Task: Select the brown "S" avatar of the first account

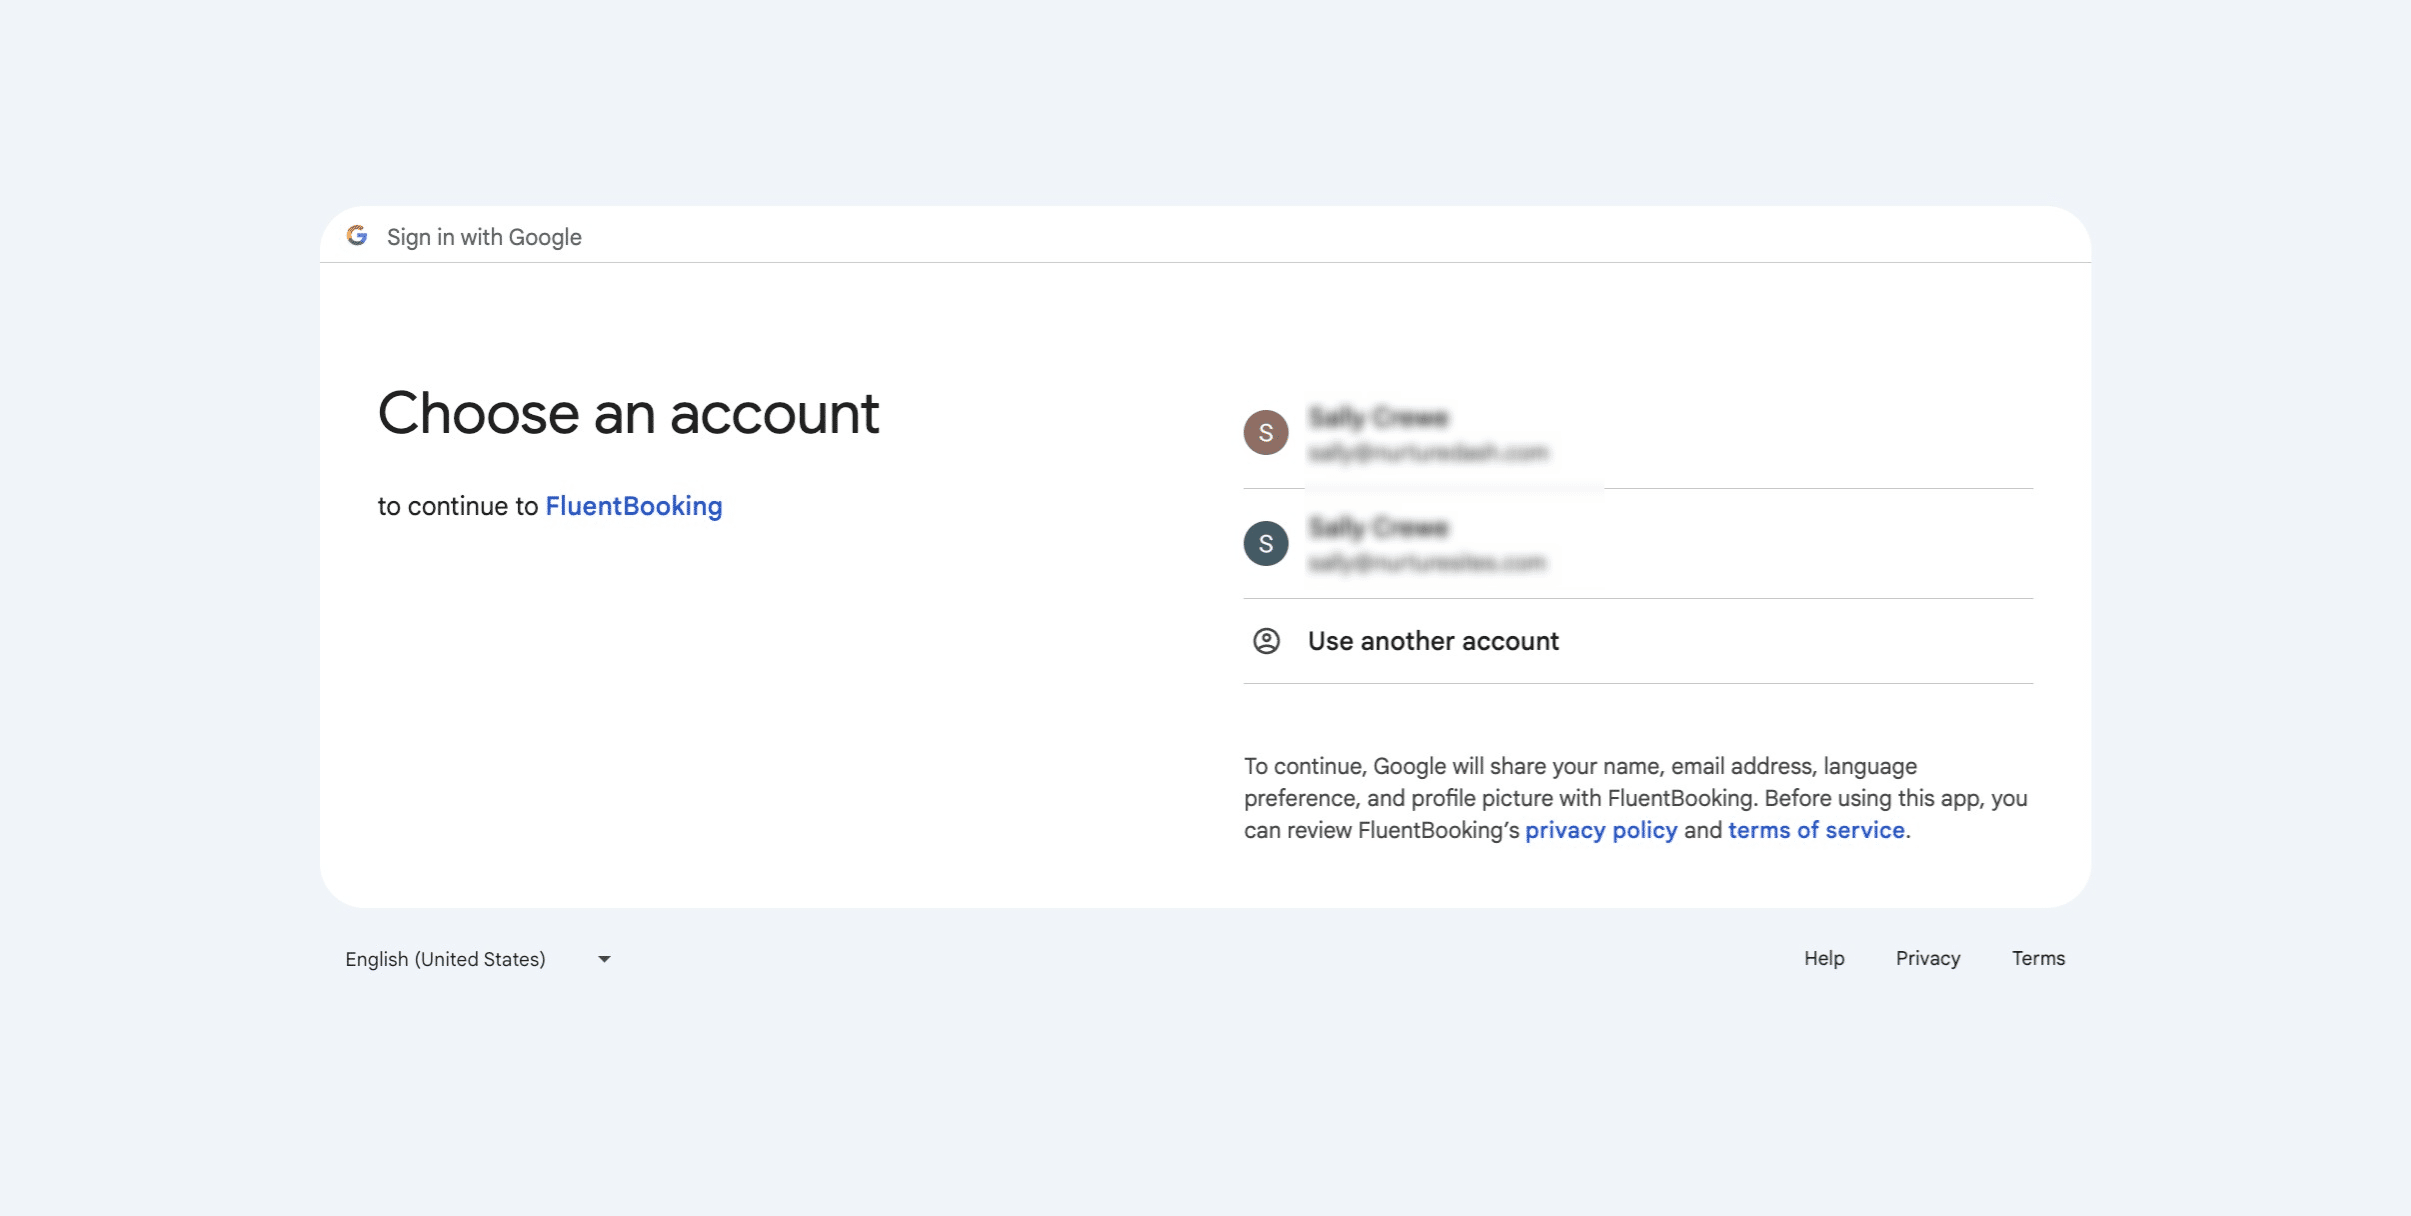Action: pos(1265,432)
